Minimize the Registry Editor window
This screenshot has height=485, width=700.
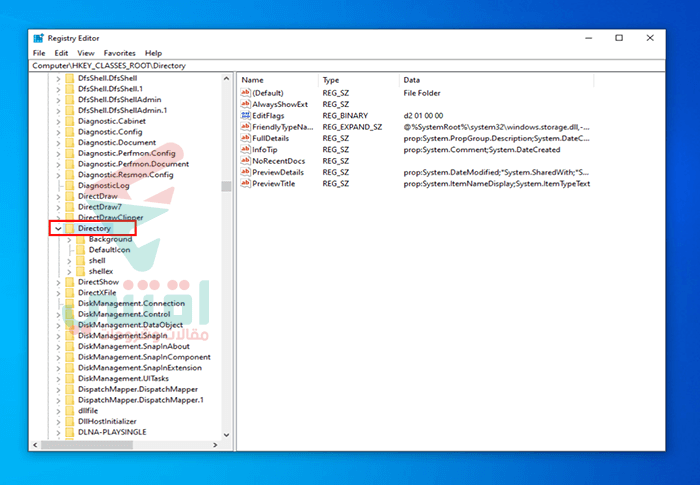(588, 38)
